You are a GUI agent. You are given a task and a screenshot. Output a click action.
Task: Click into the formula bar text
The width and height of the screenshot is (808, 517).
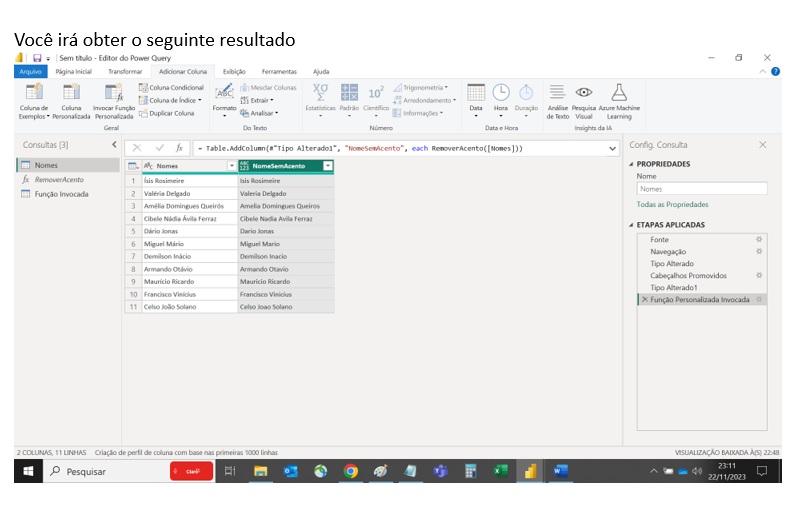pyautogui.click(x=361, y=148)
